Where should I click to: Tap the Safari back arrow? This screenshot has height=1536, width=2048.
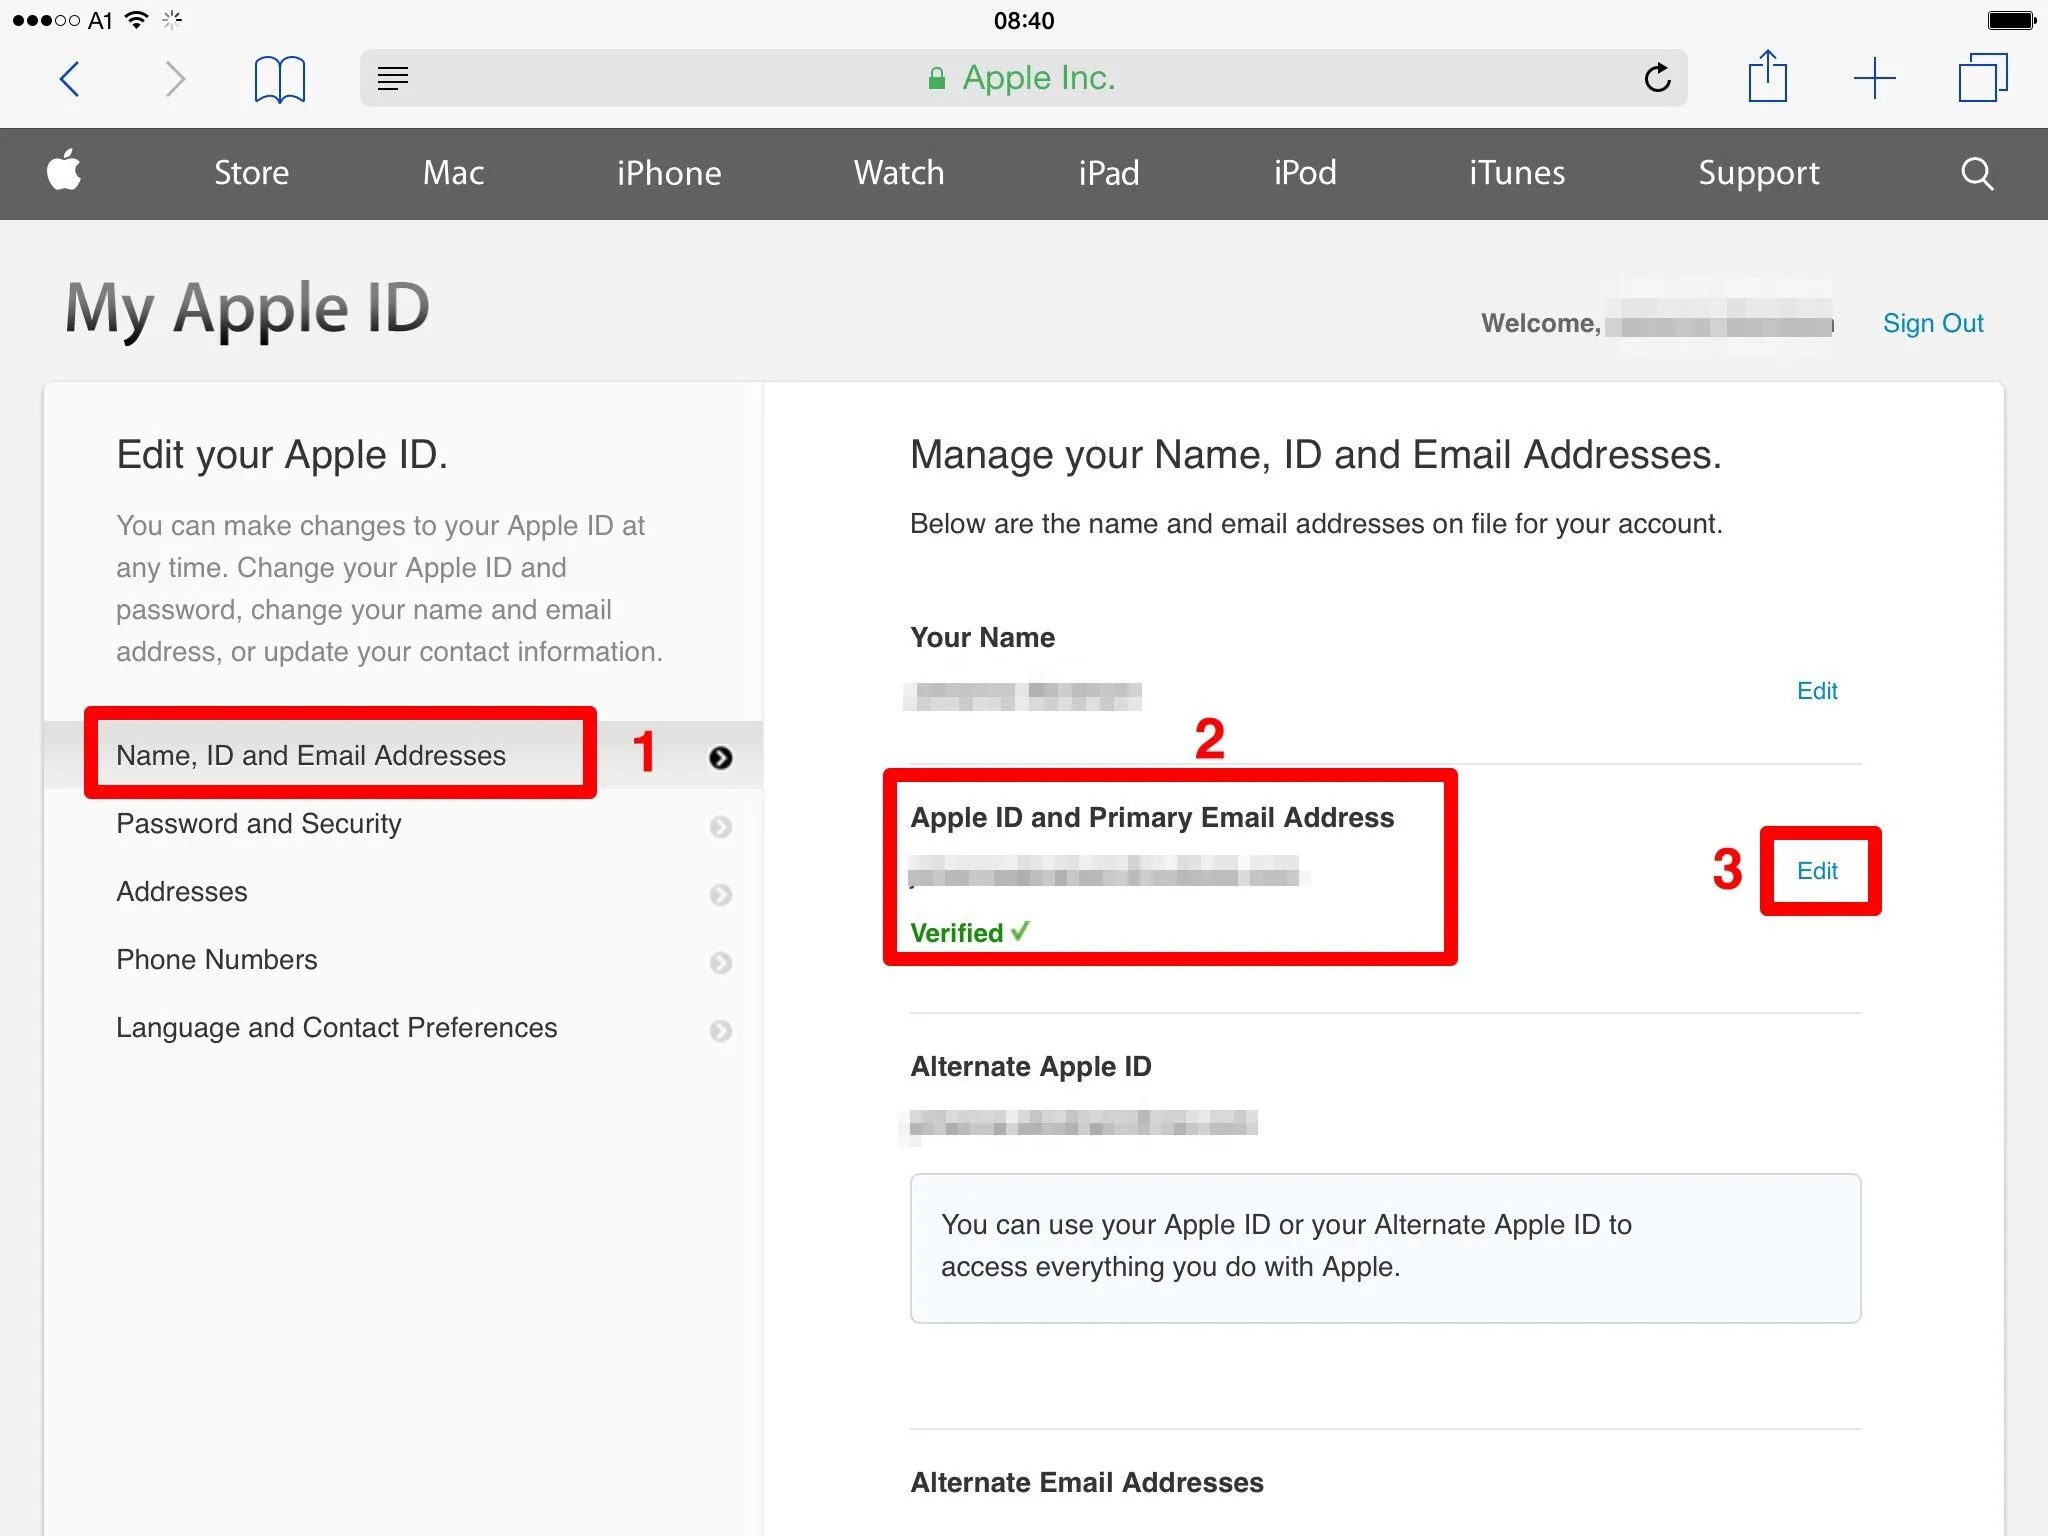69,78
